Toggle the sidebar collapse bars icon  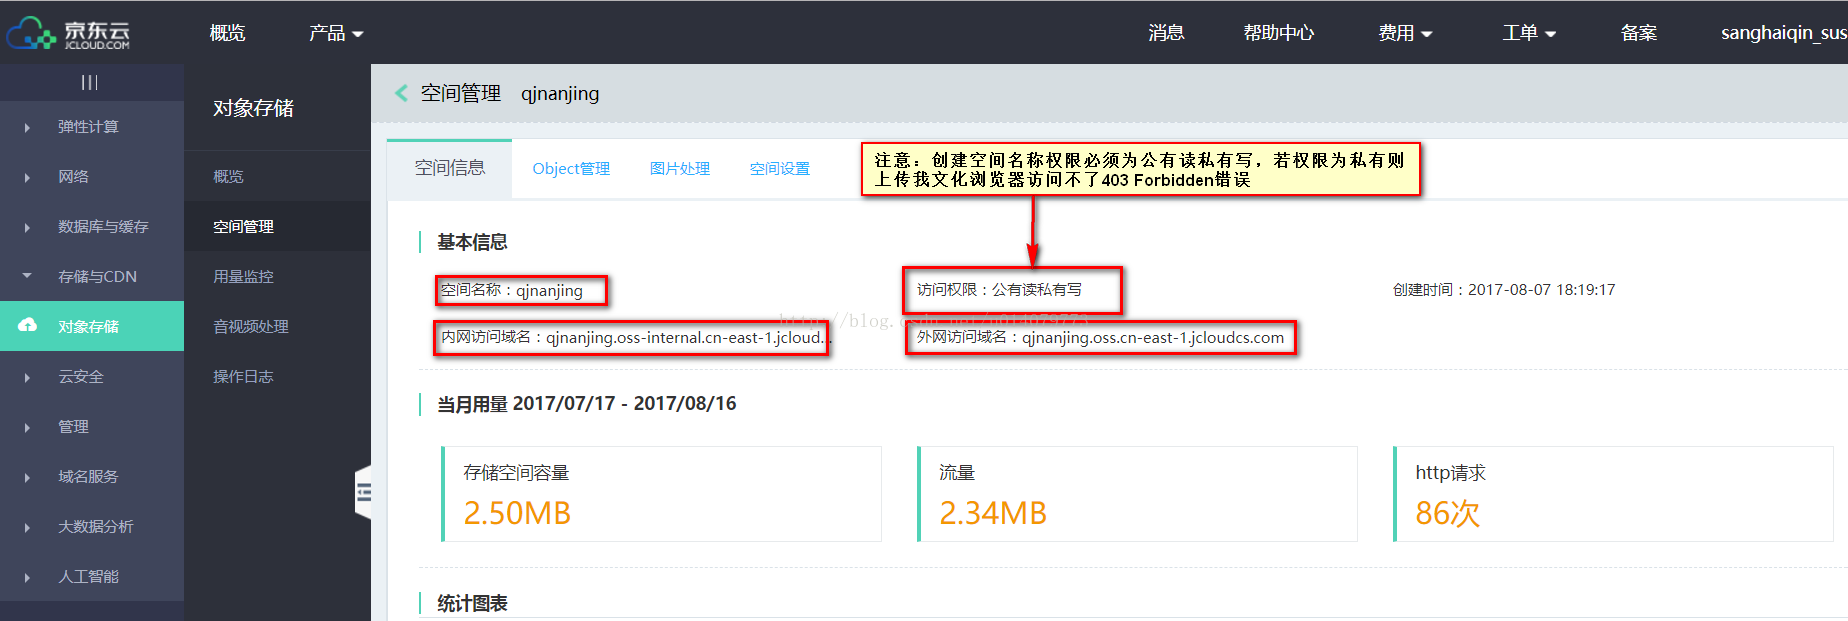tap(90, 82)
